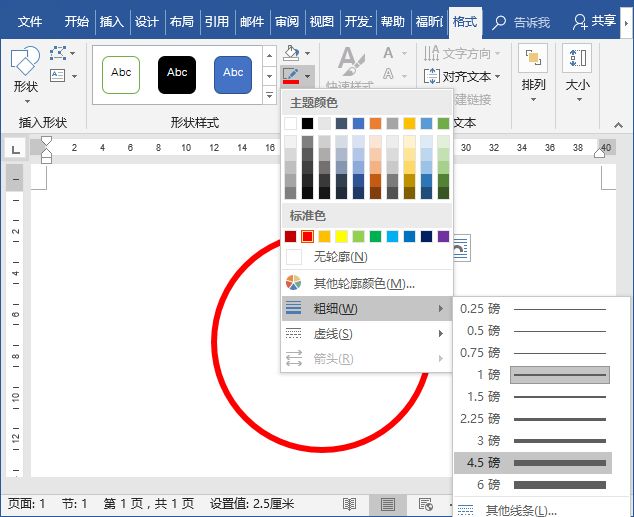634x517 pixels.
Task: Click the 告诉我 search magnifier icon
Action: pyautogui.click(x=499, y=22)
